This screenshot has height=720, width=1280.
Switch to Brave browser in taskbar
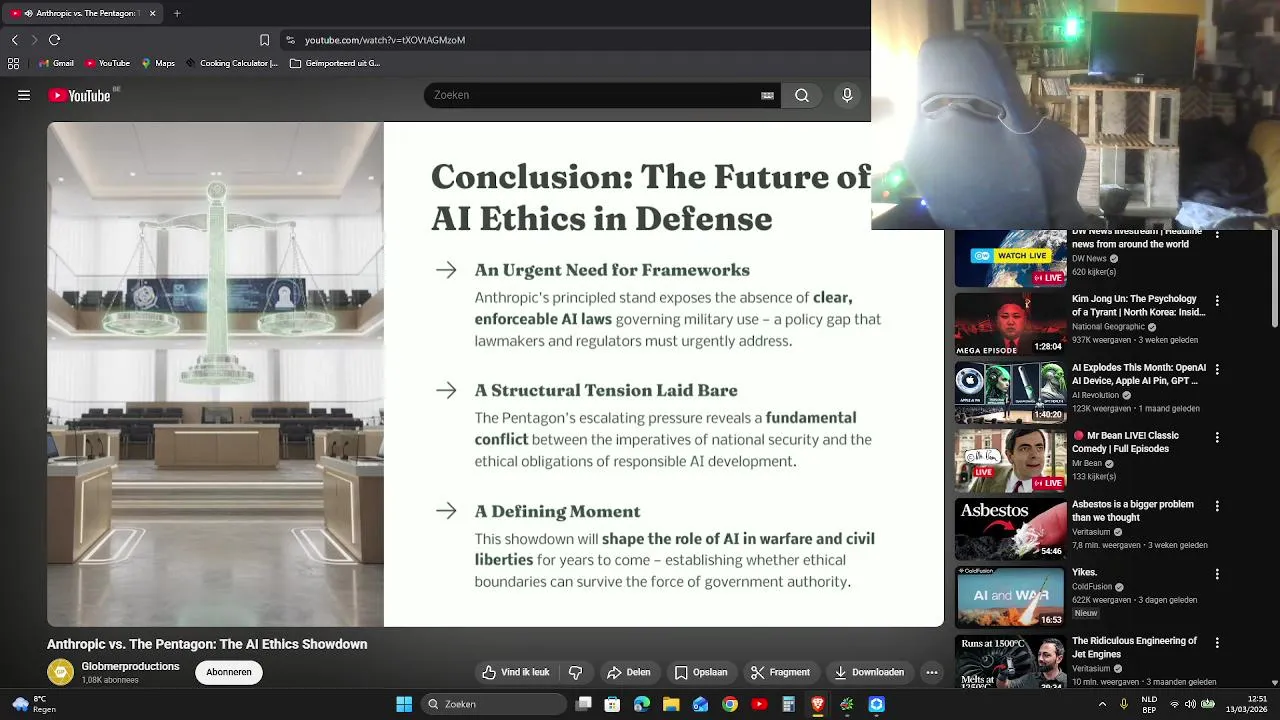click(818, 704)
